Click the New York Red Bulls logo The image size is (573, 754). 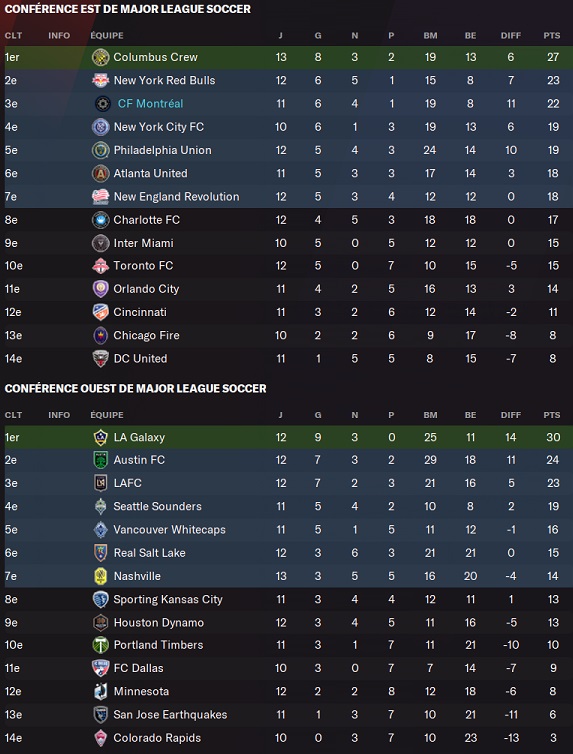(100, 80)
